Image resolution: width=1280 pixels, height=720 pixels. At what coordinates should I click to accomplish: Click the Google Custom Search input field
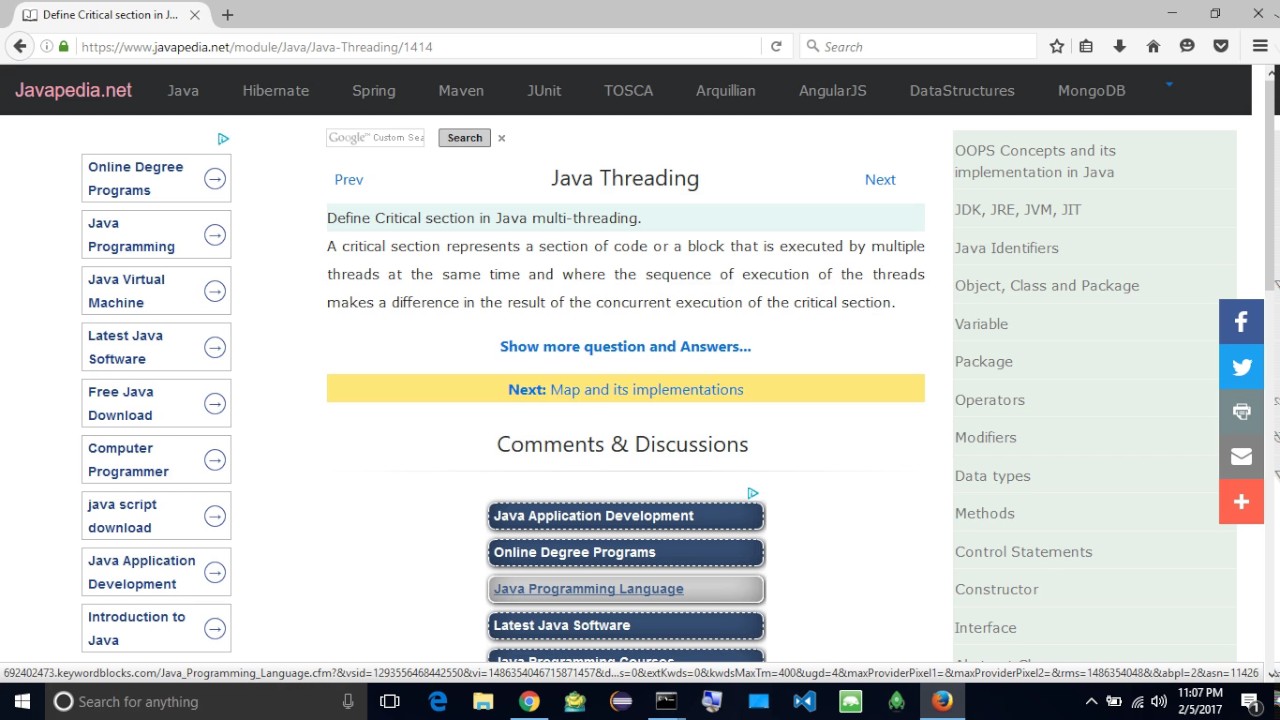coord(375,138)
